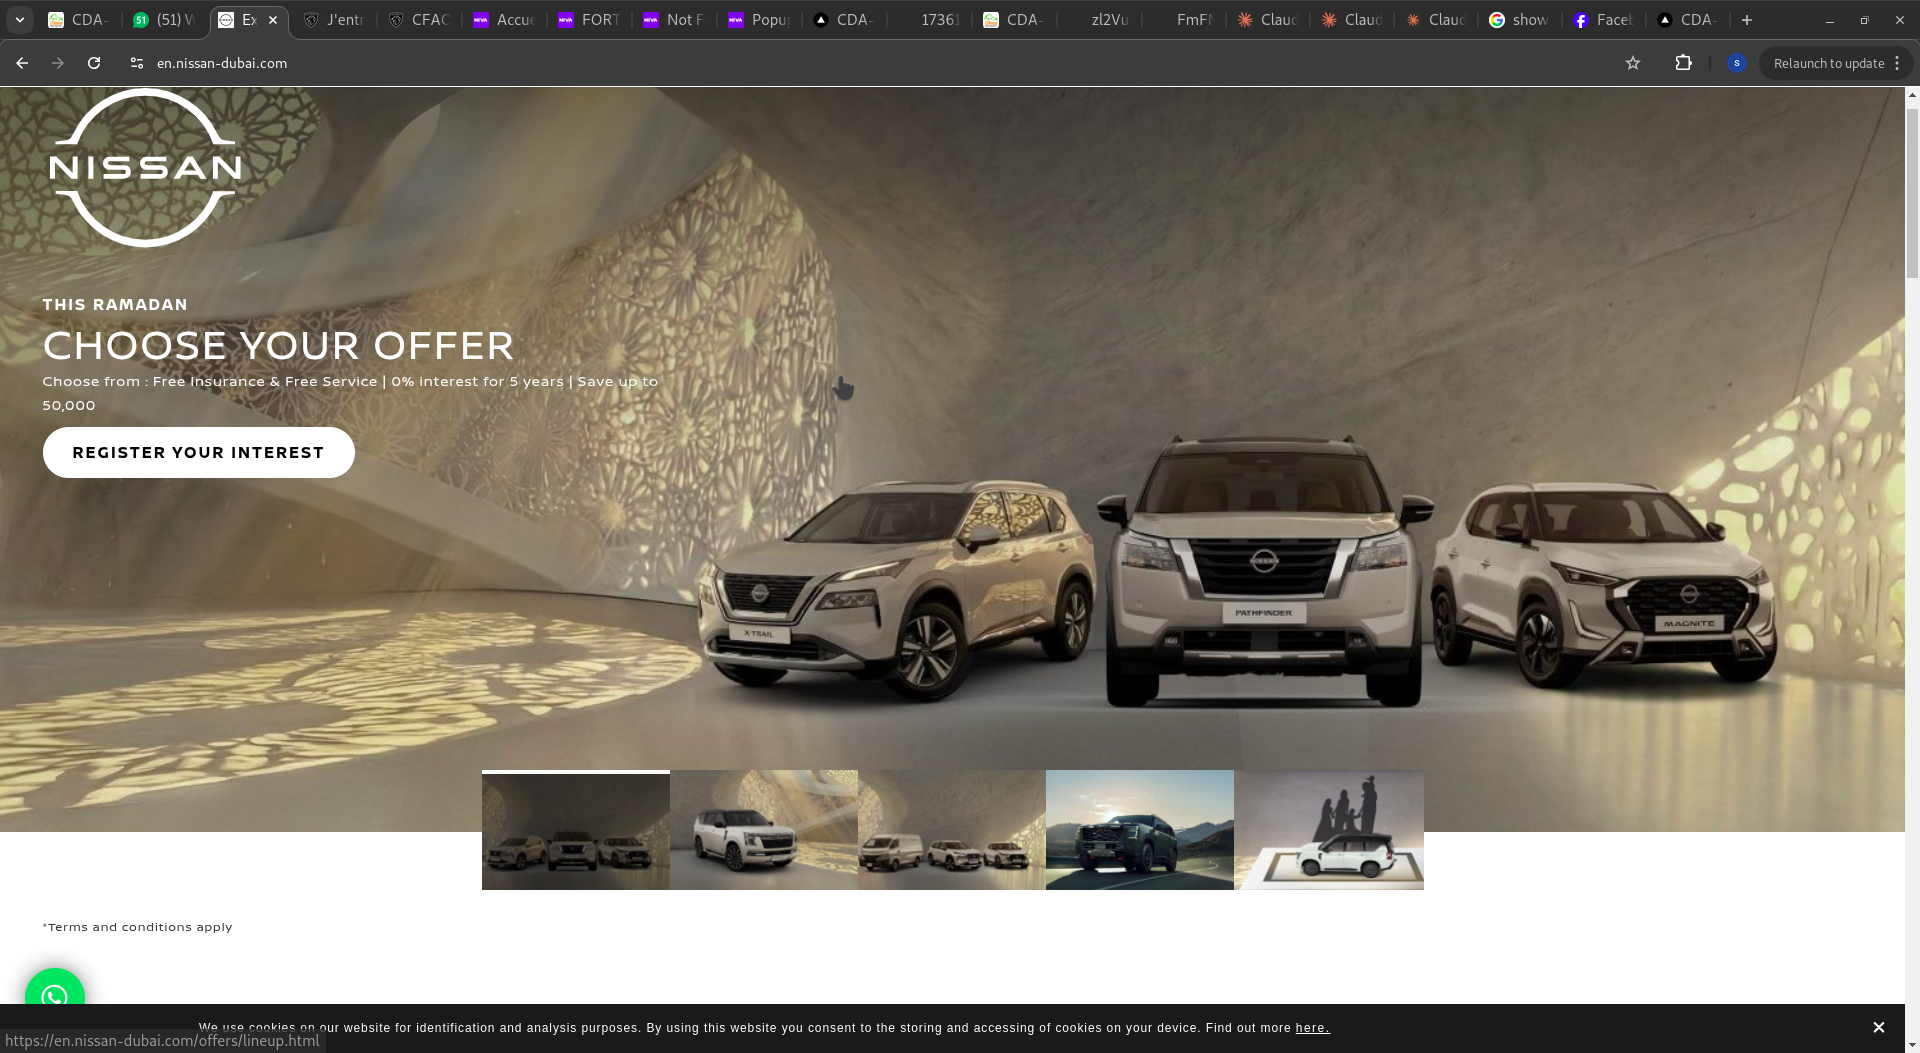Click Register Your Interest button
This screenshot has width=1920, height=1053.
(198, 453)
